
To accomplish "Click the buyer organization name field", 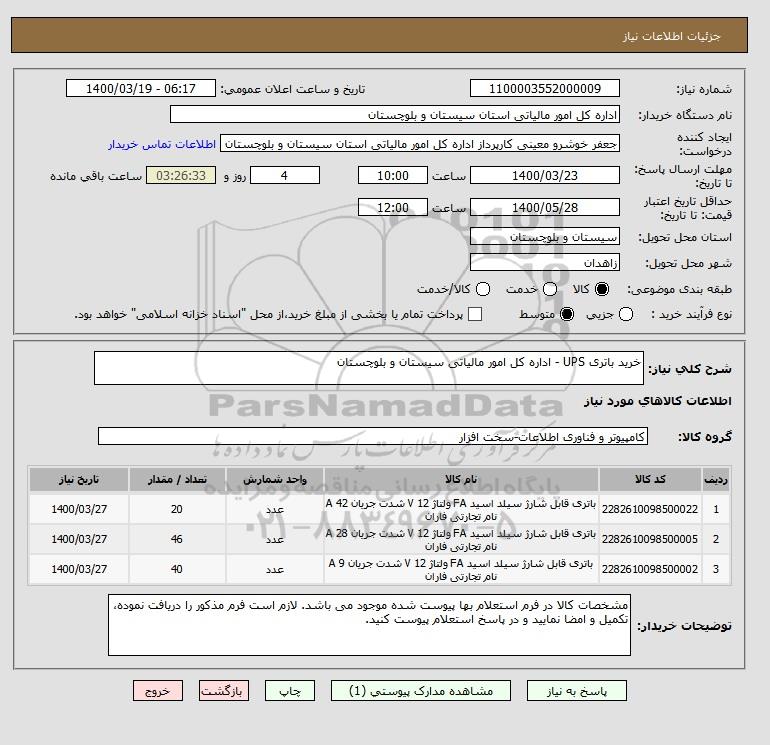I will pyautogui.click(x=395, y=114).
